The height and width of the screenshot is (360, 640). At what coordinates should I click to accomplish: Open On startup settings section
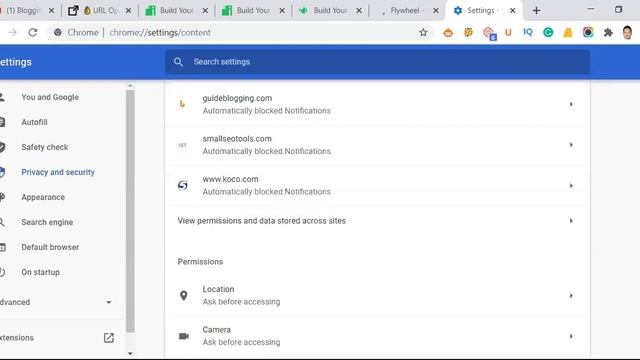(40, 272)
